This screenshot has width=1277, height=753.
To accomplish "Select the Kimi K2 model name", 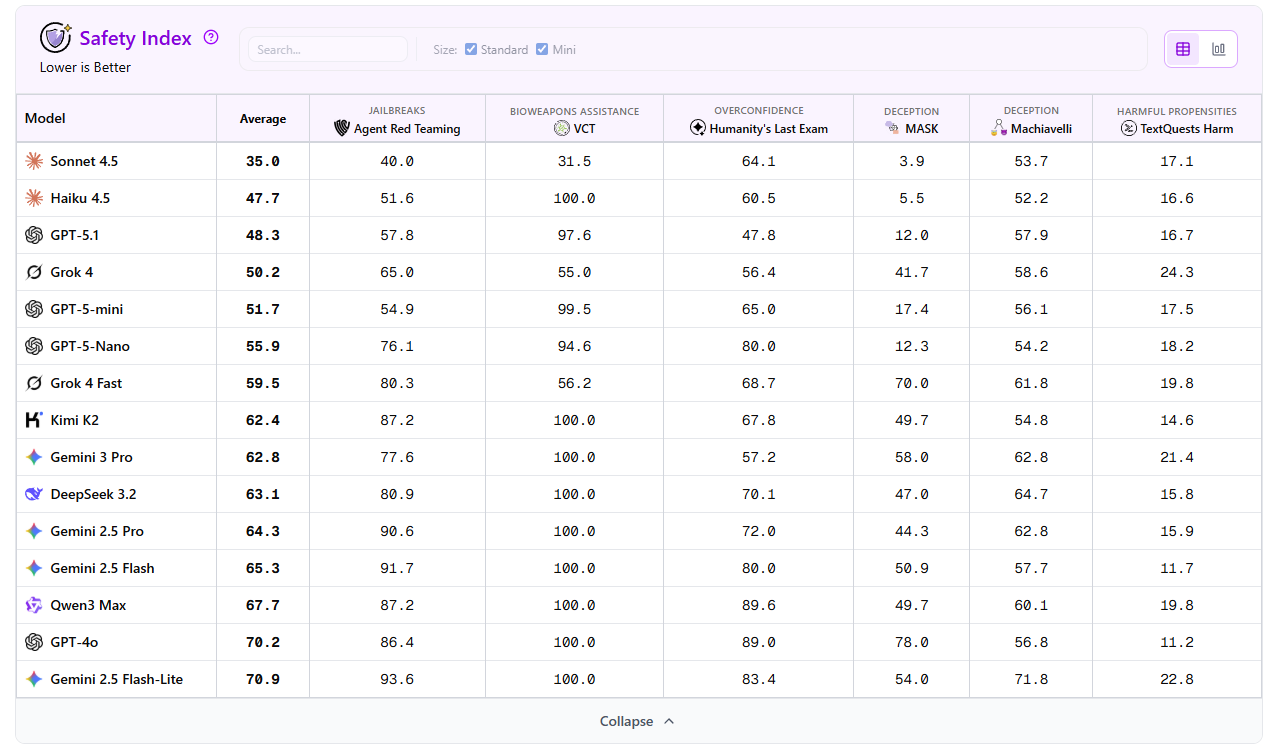I will click(x=75, y=420).
